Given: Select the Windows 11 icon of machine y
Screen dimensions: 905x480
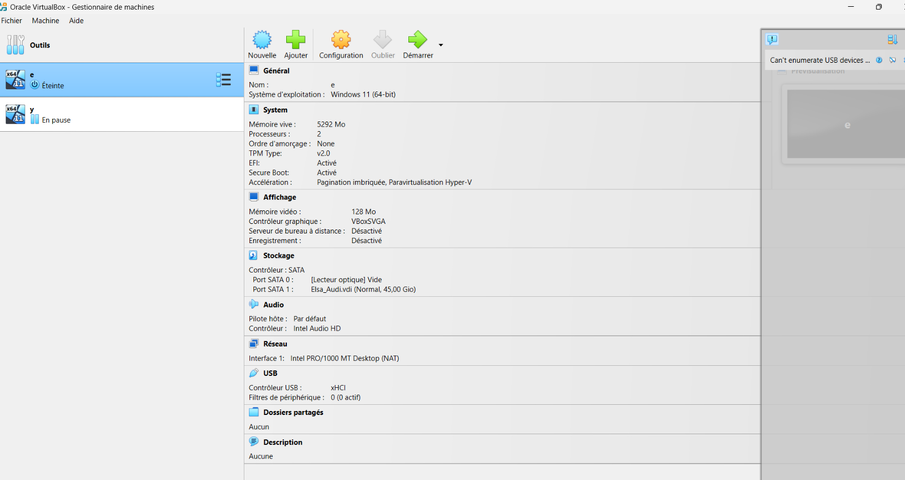Looking at the screenshot, I should pos(16,114).
